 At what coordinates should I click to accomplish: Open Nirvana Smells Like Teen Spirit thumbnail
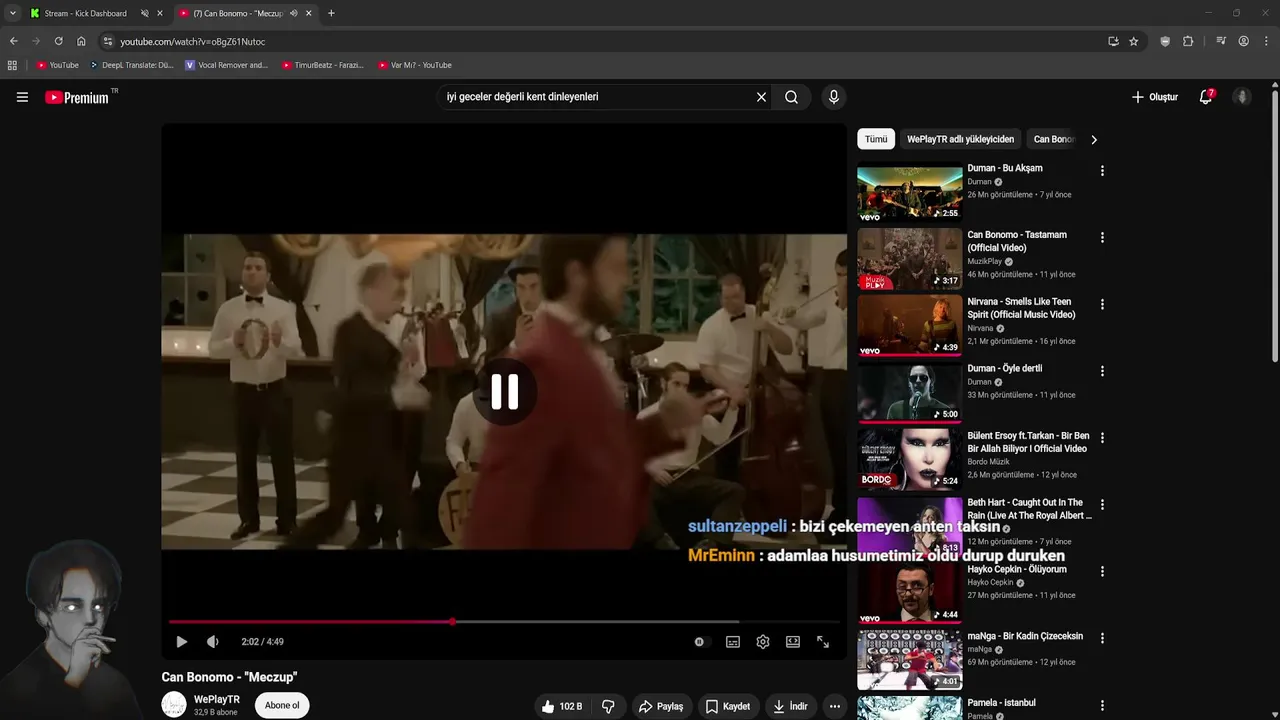pos(910,325)
